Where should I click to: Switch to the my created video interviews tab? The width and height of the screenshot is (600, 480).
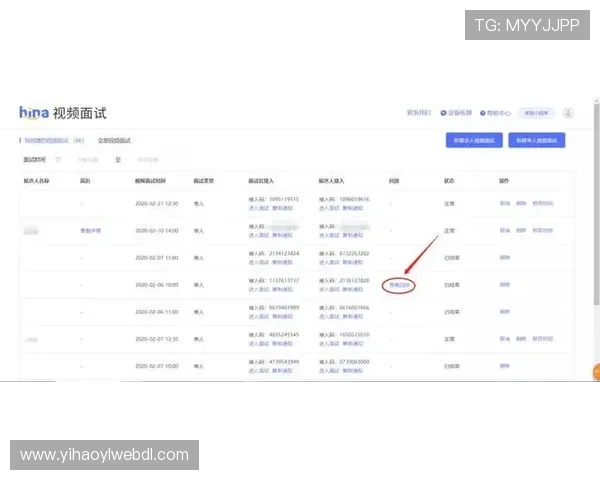pyautogui.click(x=52, y=140)
